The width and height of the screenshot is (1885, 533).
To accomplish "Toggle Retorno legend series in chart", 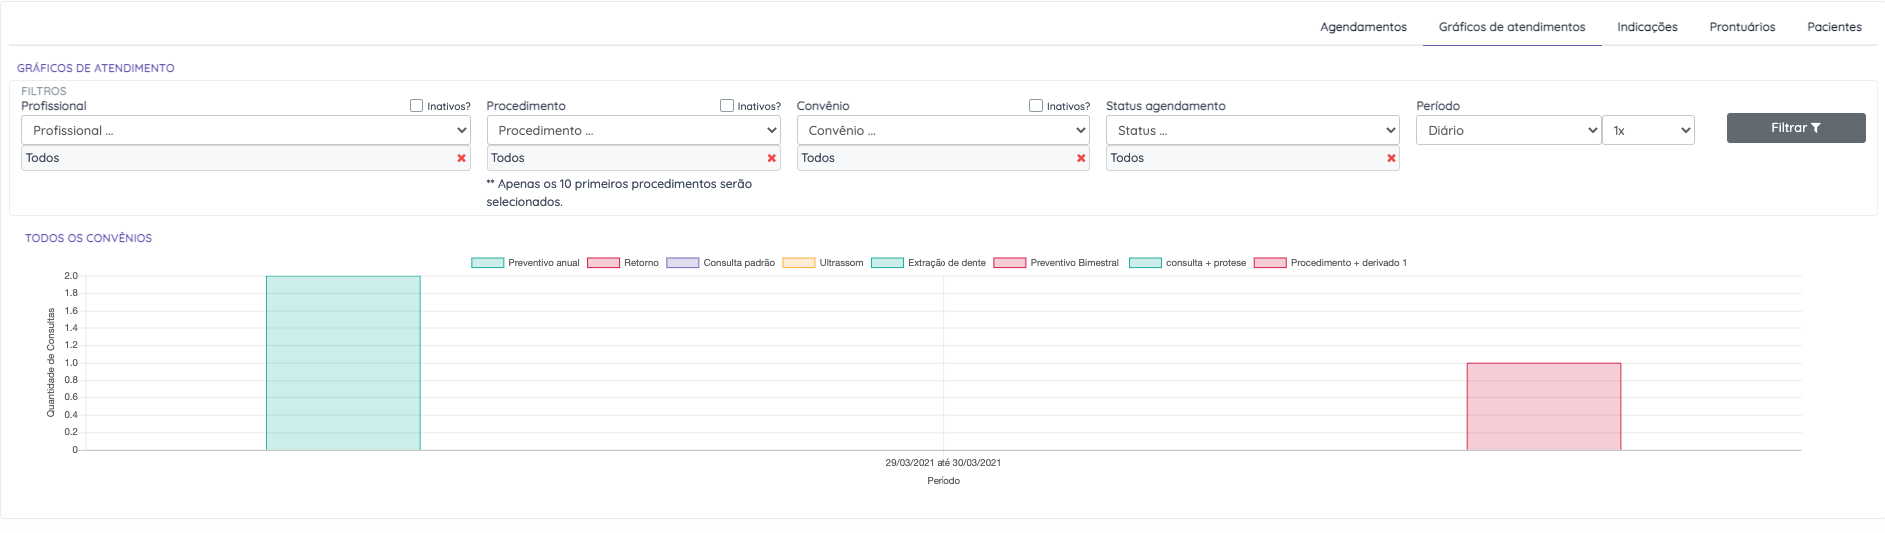I will pyautogui.click(x=623, y=263).
